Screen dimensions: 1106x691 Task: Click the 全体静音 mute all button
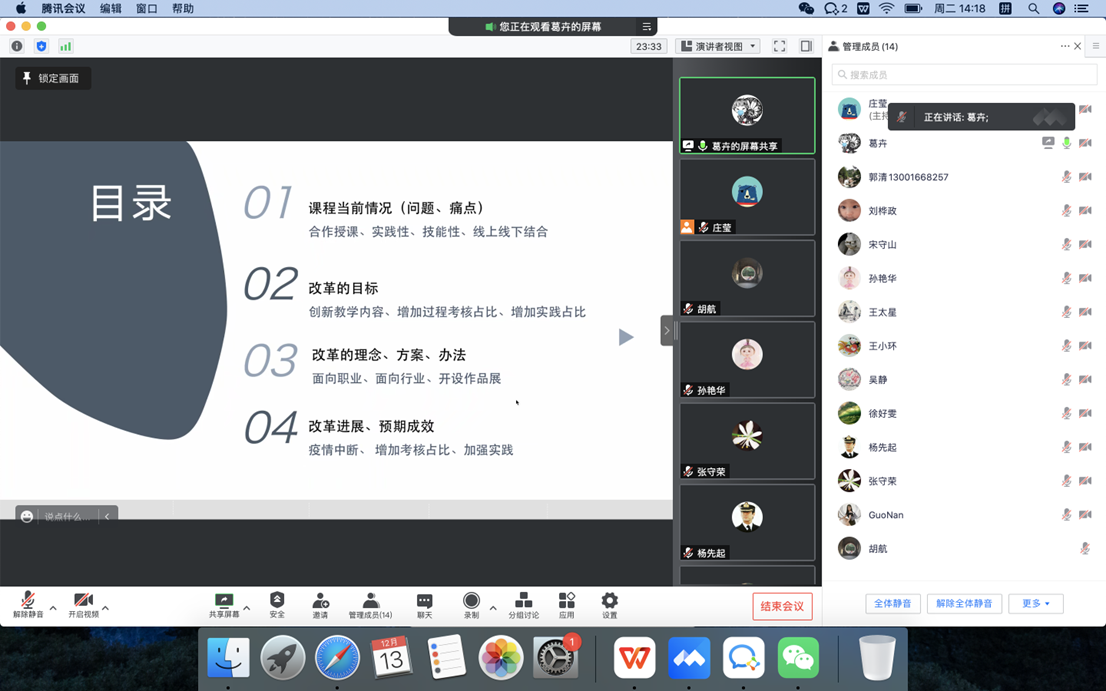click(x=892, y=604)
